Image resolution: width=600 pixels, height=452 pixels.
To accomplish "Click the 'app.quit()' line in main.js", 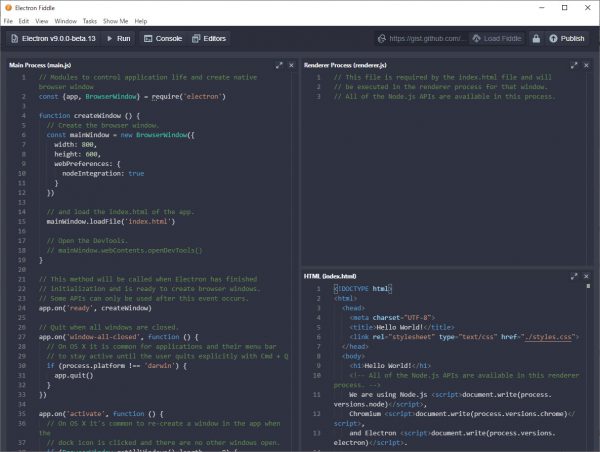I will (x=73, y=375).
